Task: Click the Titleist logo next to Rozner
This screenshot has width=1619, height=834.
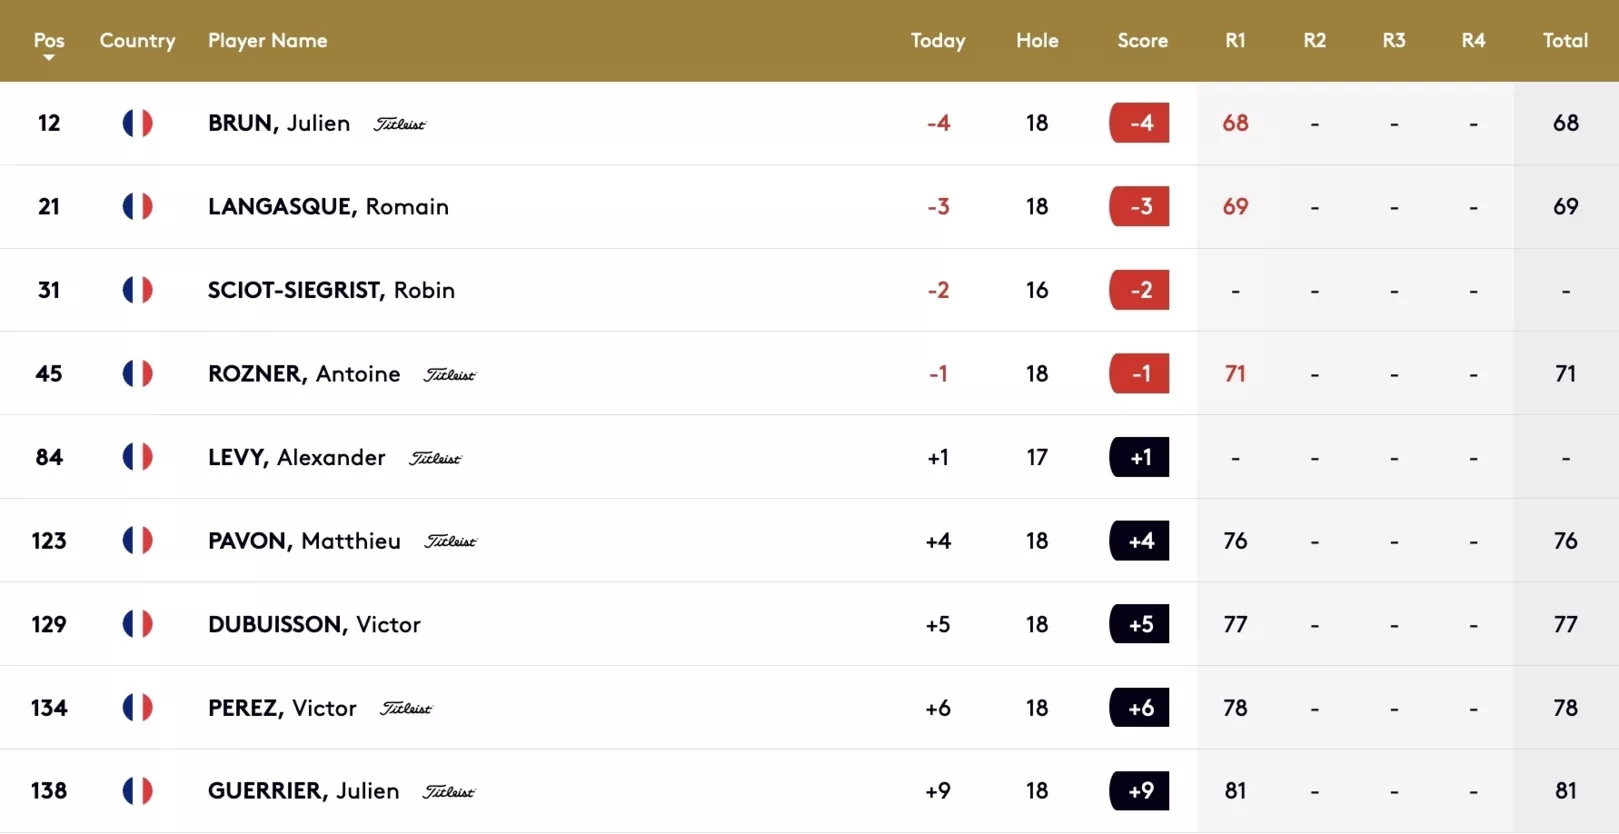Action: 450,374
